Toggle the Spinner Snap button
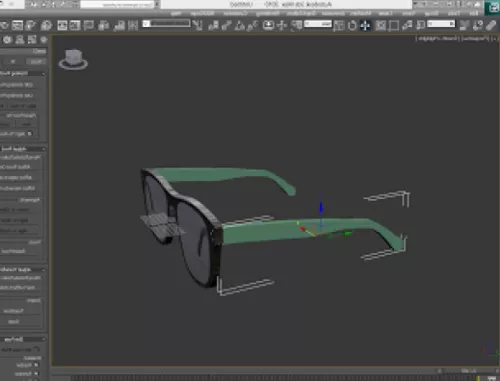 tap(213, 25)
